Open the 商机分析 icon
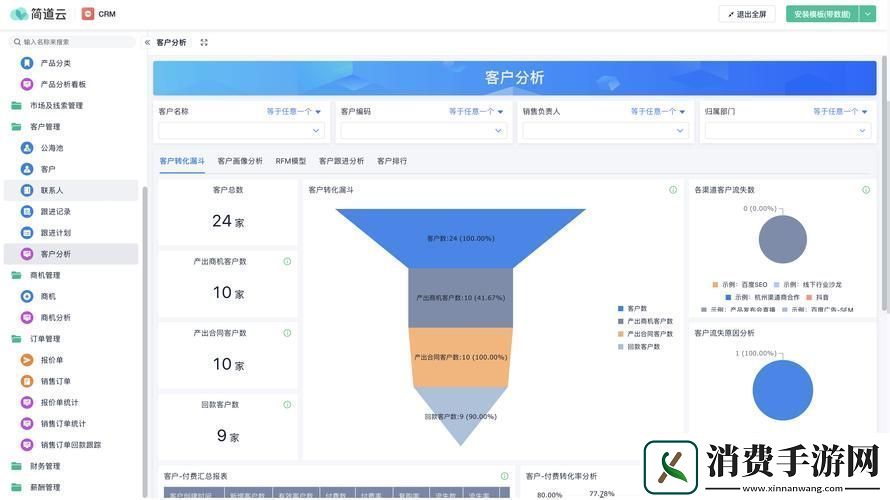890x500 pixels. click(x=27, y=317)
